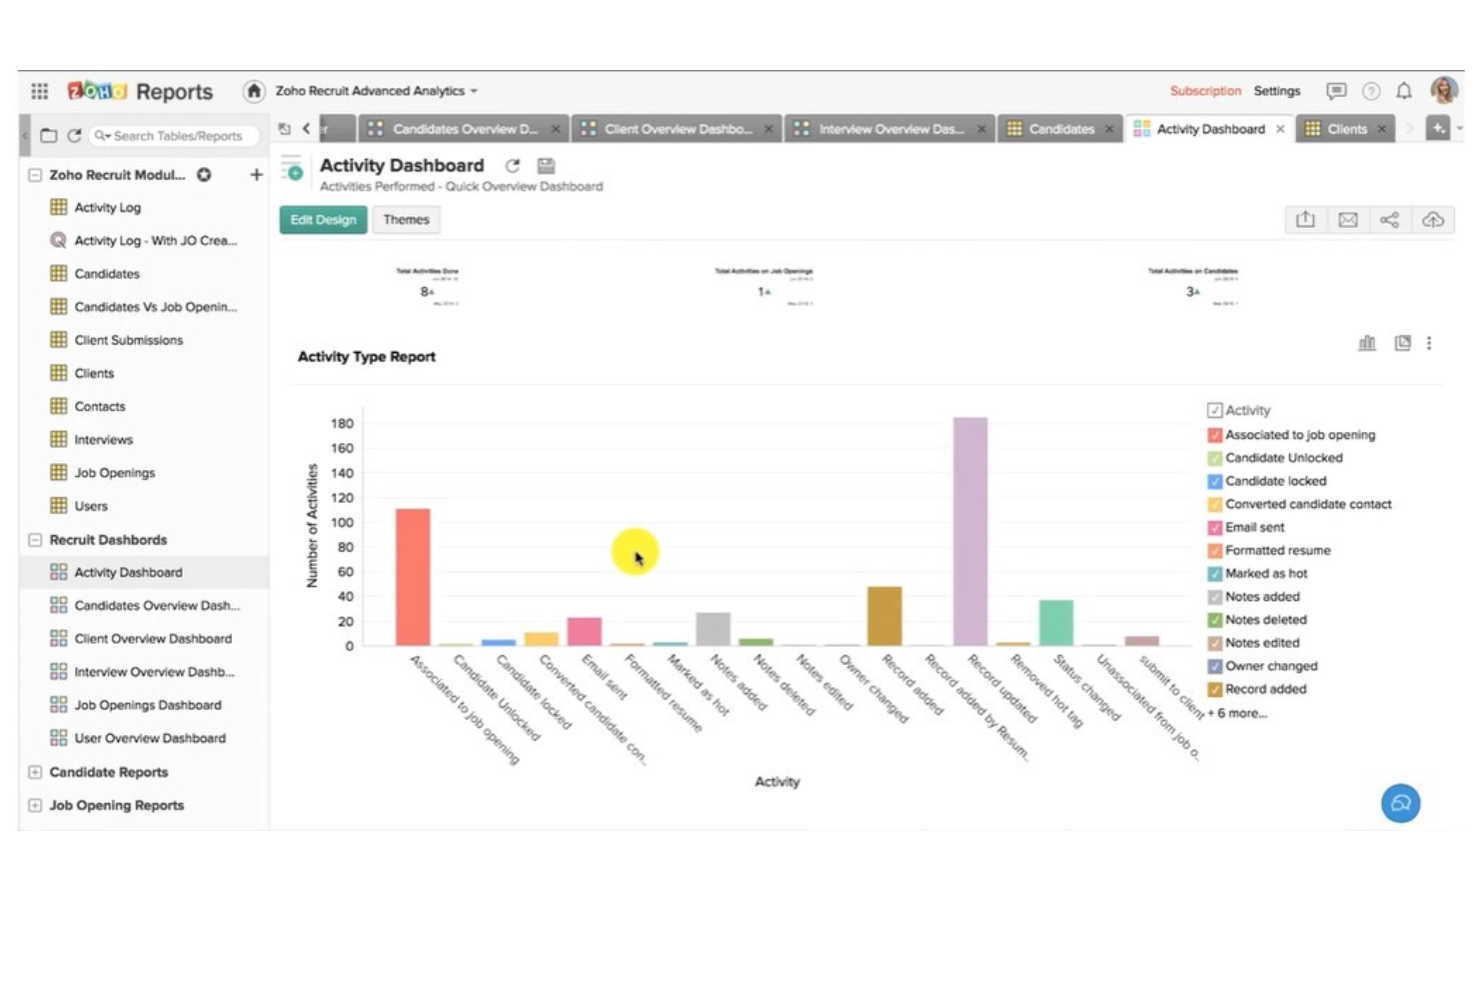Click the Search Tables/Reports field
This screenshot has width=1480, height=987.
click(x=177, y=136)
